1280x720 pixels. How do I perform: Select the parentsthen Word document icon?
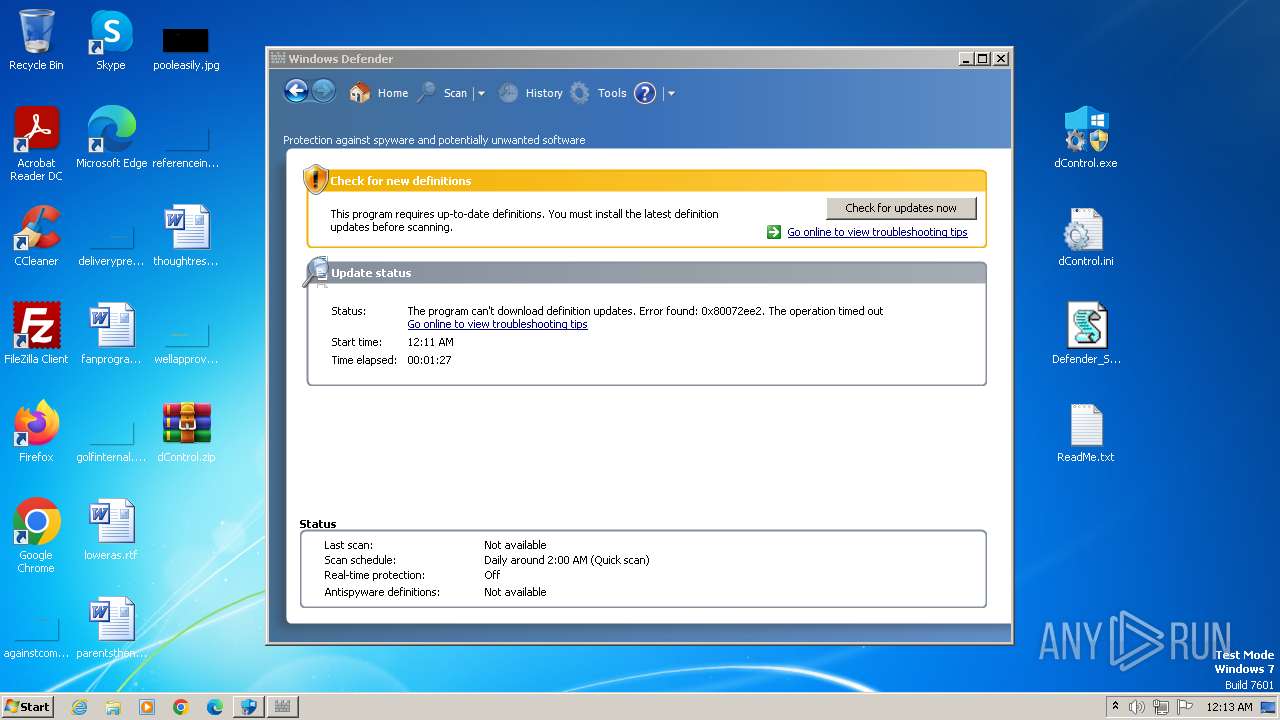tap(111, 628)
